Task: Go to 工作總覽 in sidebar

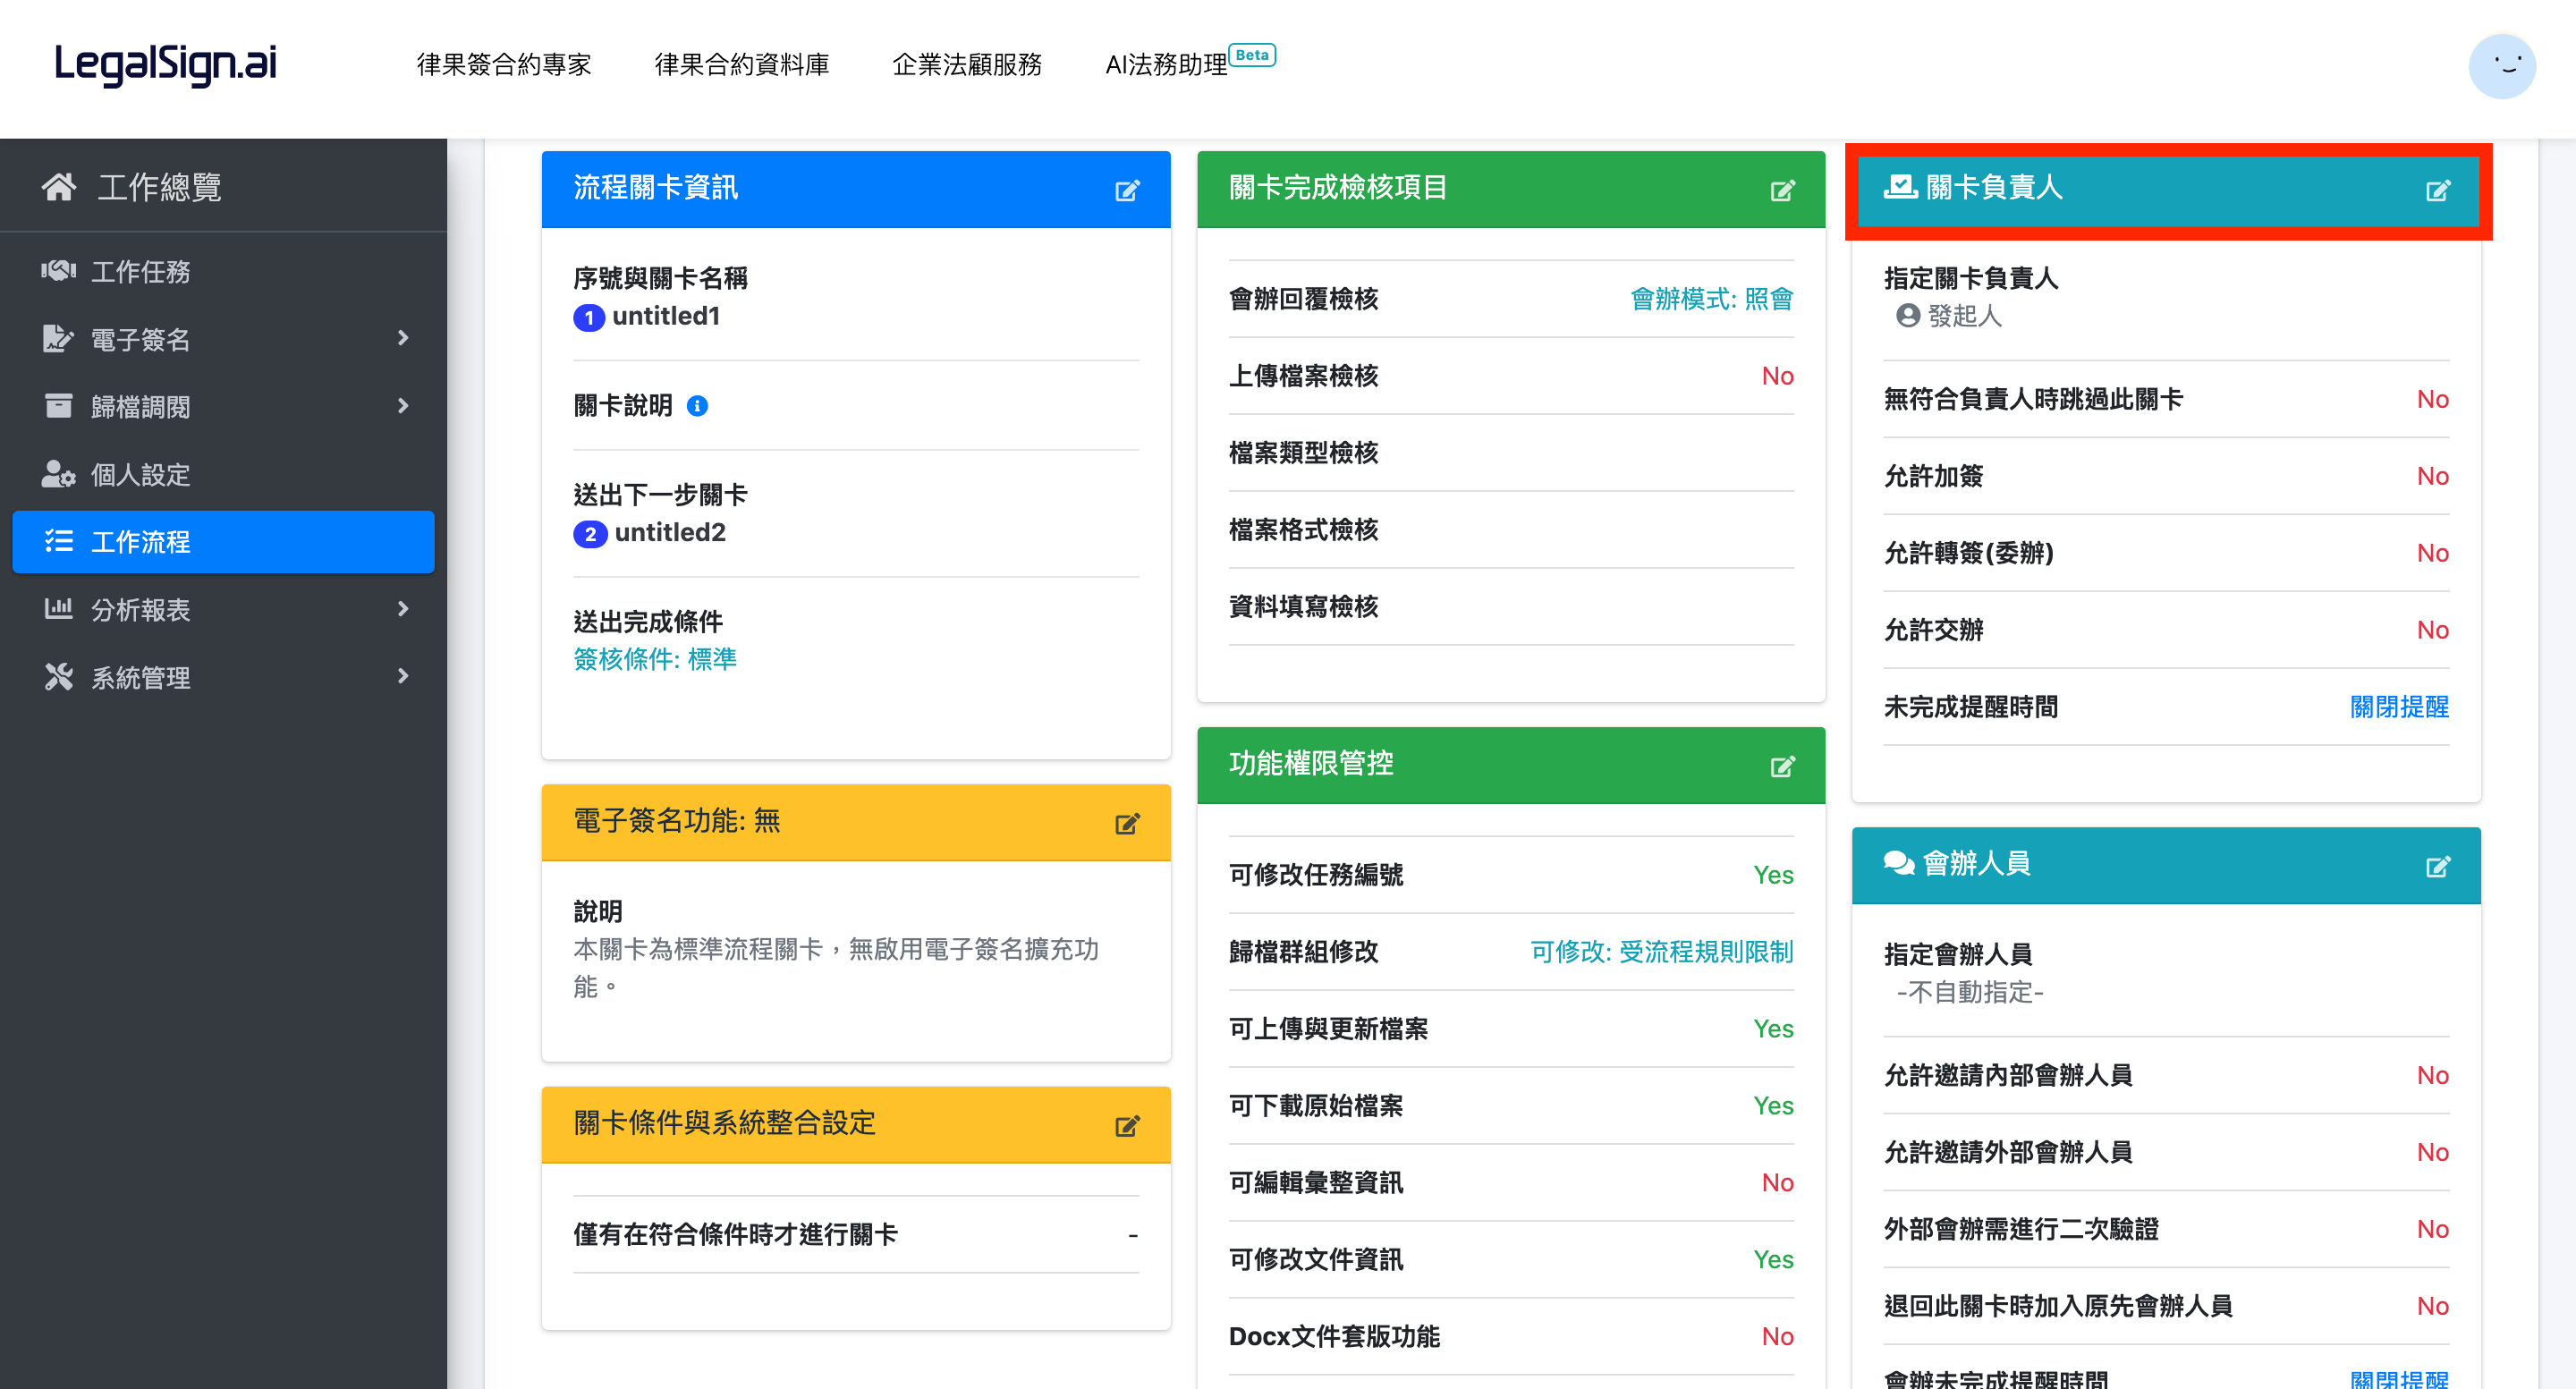Action: (223, 186)
